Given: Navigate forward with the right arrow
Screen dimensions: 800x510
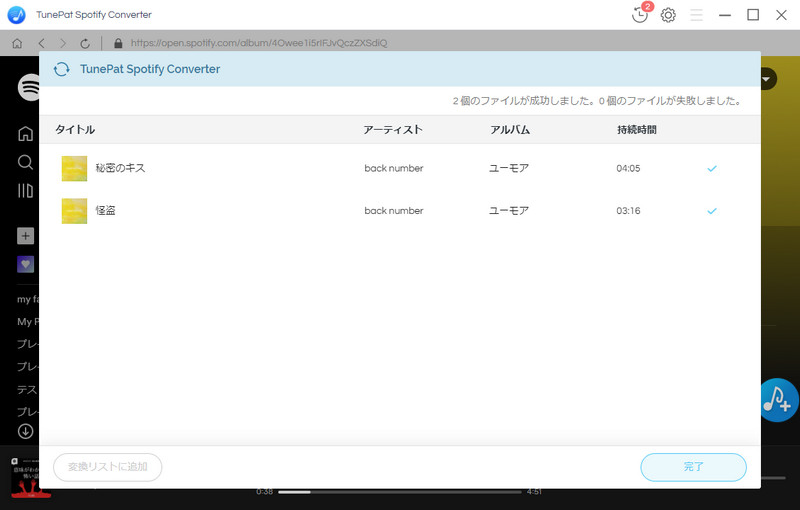Looking at the screenshot, I should point(63,43).
